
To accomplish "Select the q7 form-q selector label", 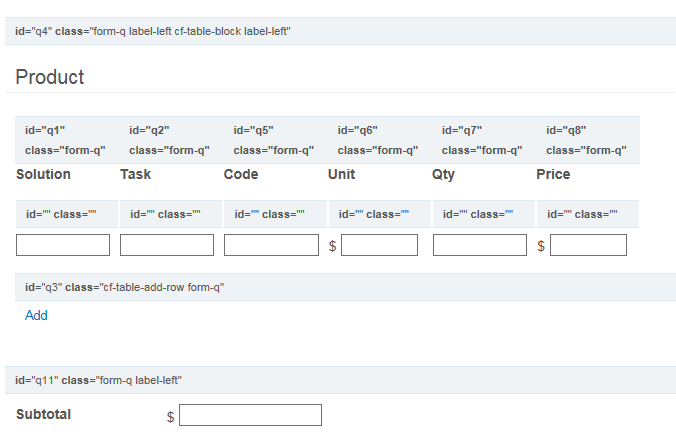I will pos(484,140).
